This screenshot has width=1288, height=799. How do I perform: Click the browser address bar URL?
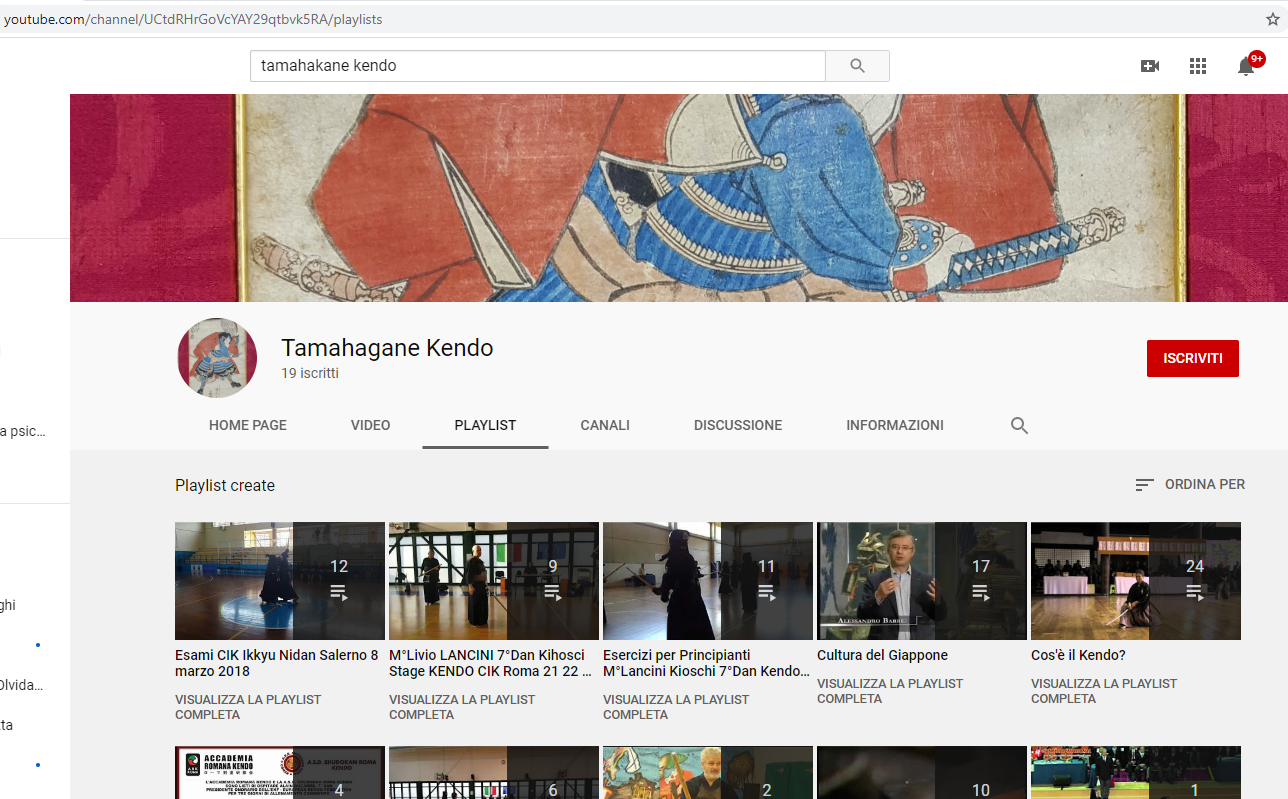(x=192, y=19)
